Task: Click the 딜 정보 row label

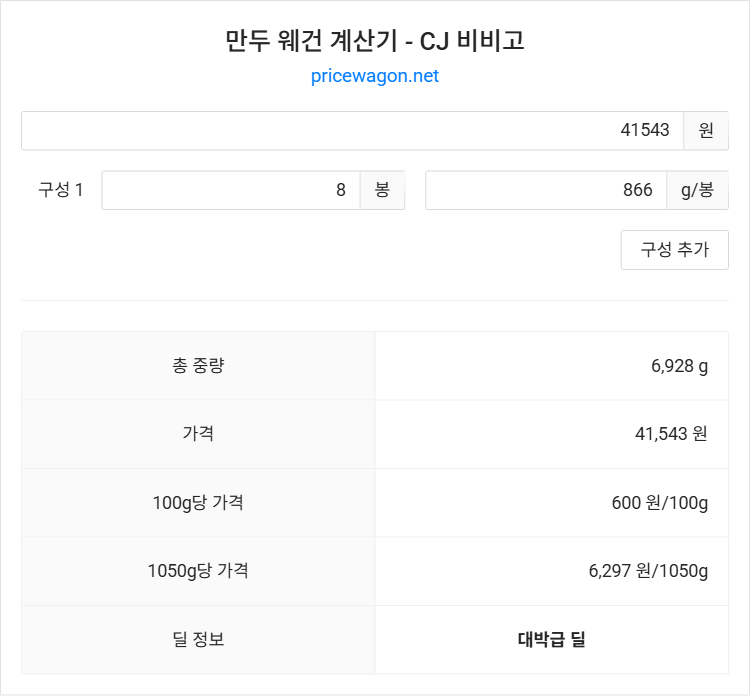Action: click(198, 639)
